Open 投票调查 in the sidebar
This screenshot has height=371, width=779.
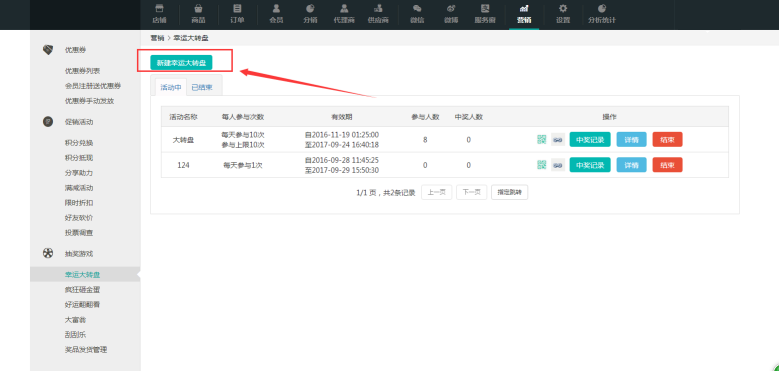click(x=79, y=232)
